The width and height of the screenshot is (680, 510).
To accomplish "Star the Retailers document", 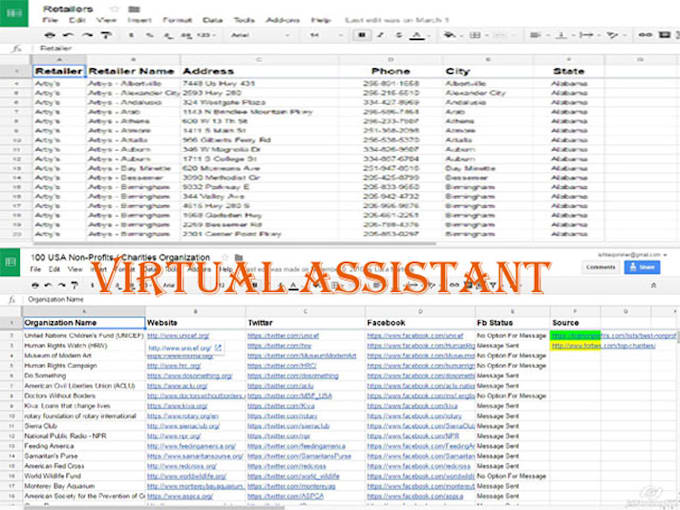I will [114, 9].
